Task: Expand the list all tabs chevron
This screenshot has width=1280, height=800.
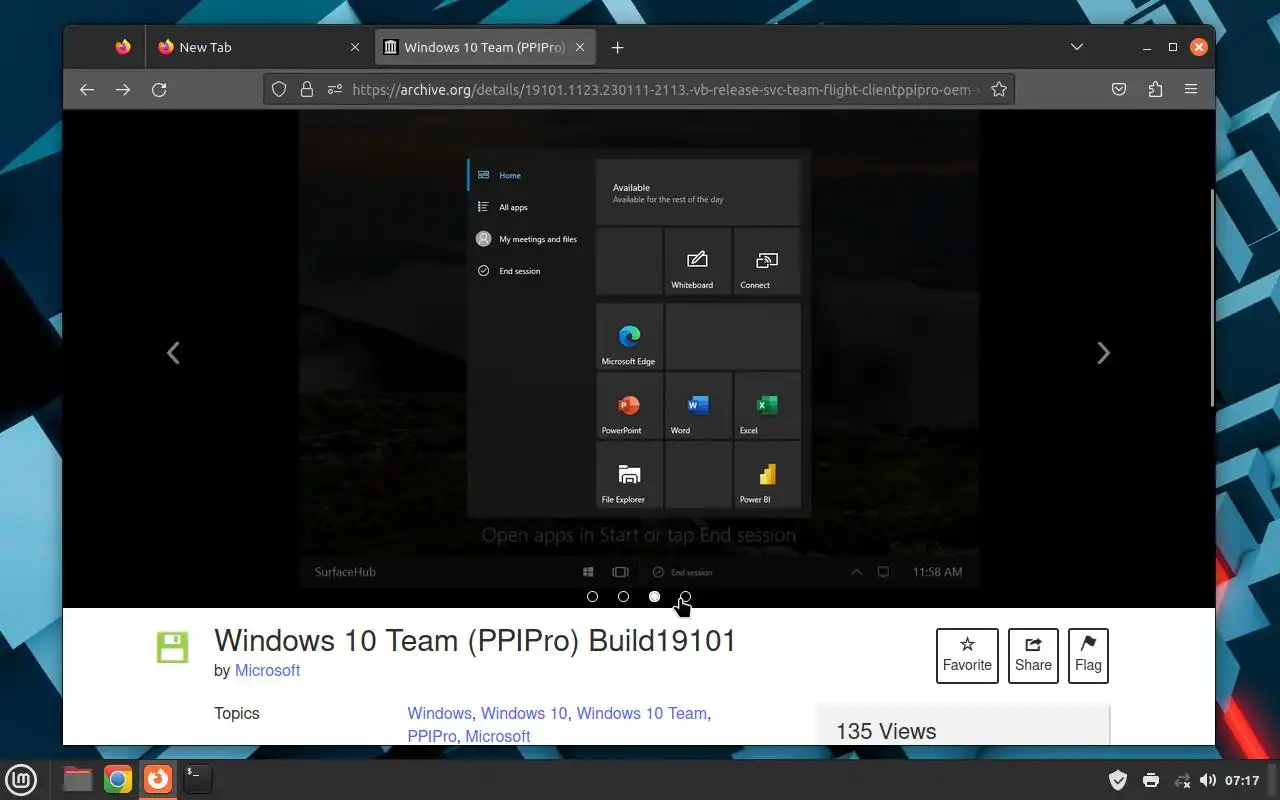Action: (x=1077, y=47)
